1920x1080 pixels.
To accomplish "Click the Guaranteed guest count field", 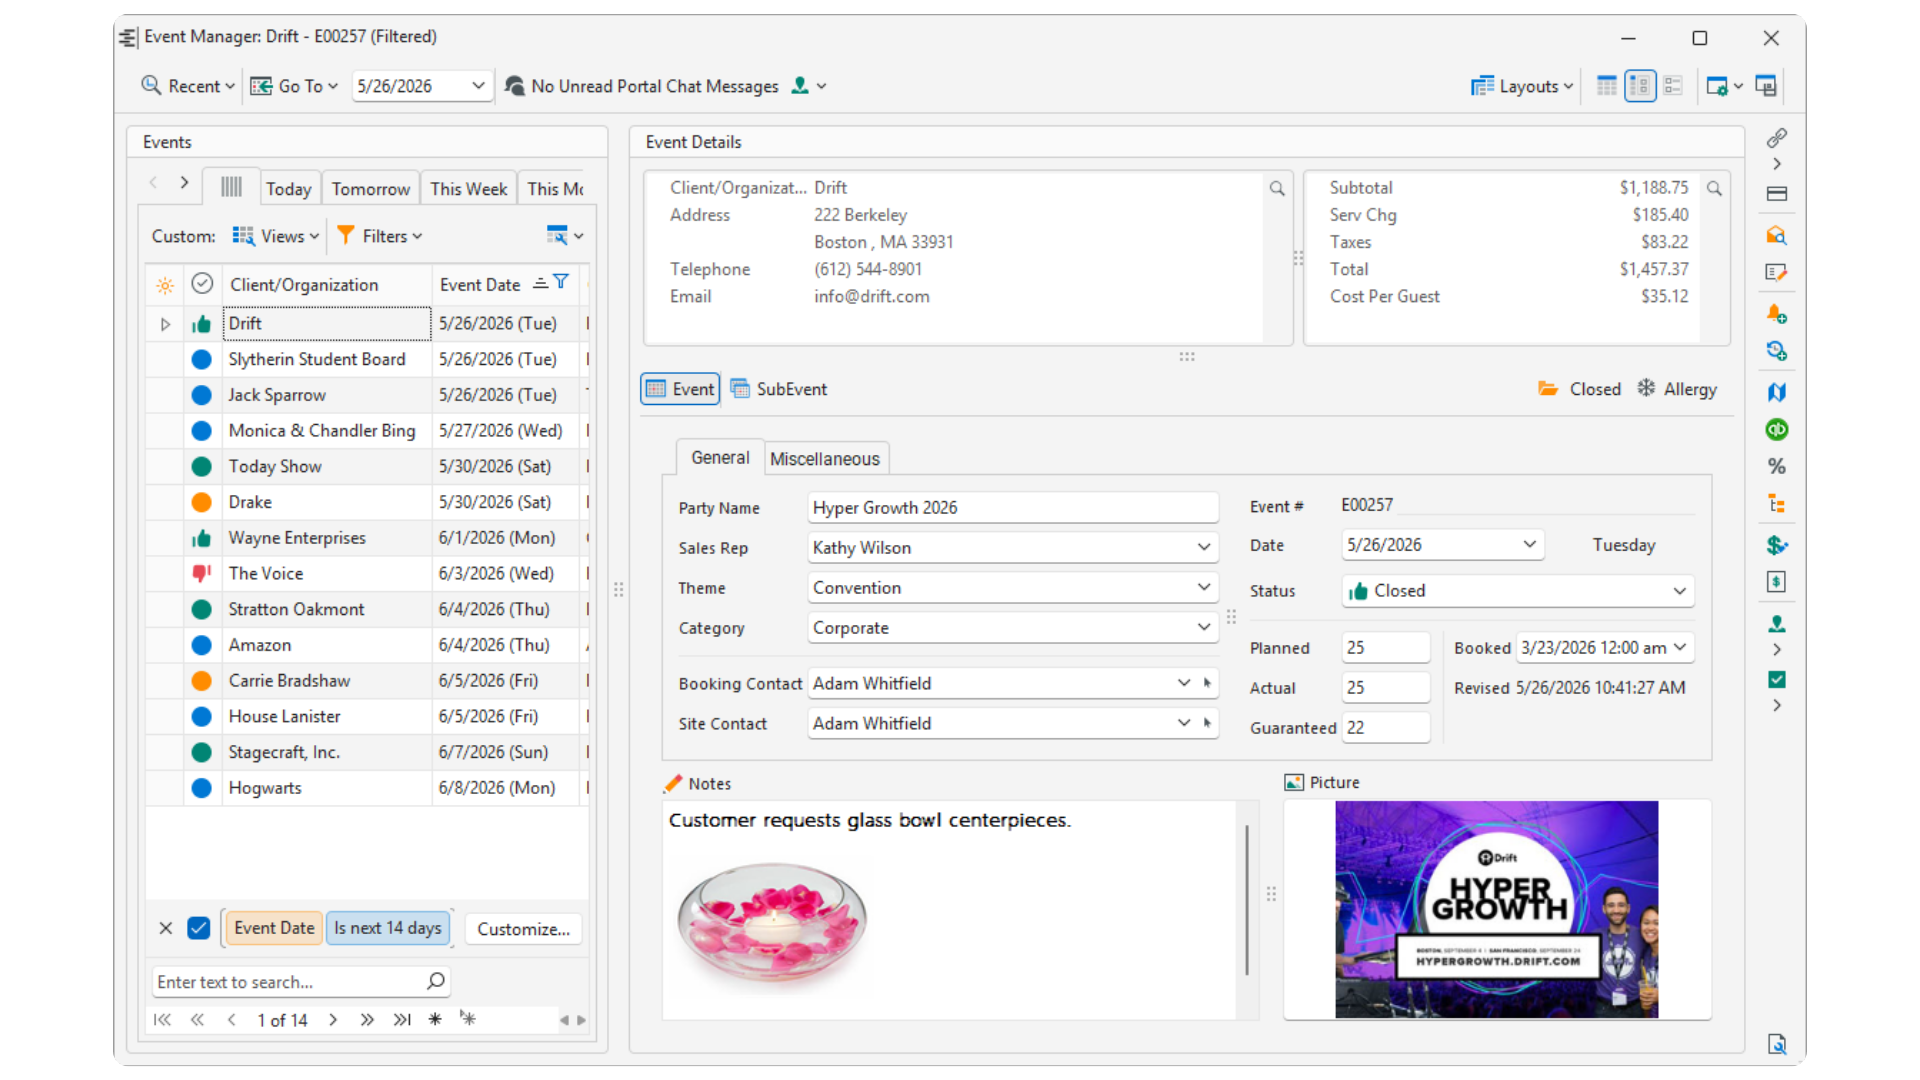I will point(1386,727).
